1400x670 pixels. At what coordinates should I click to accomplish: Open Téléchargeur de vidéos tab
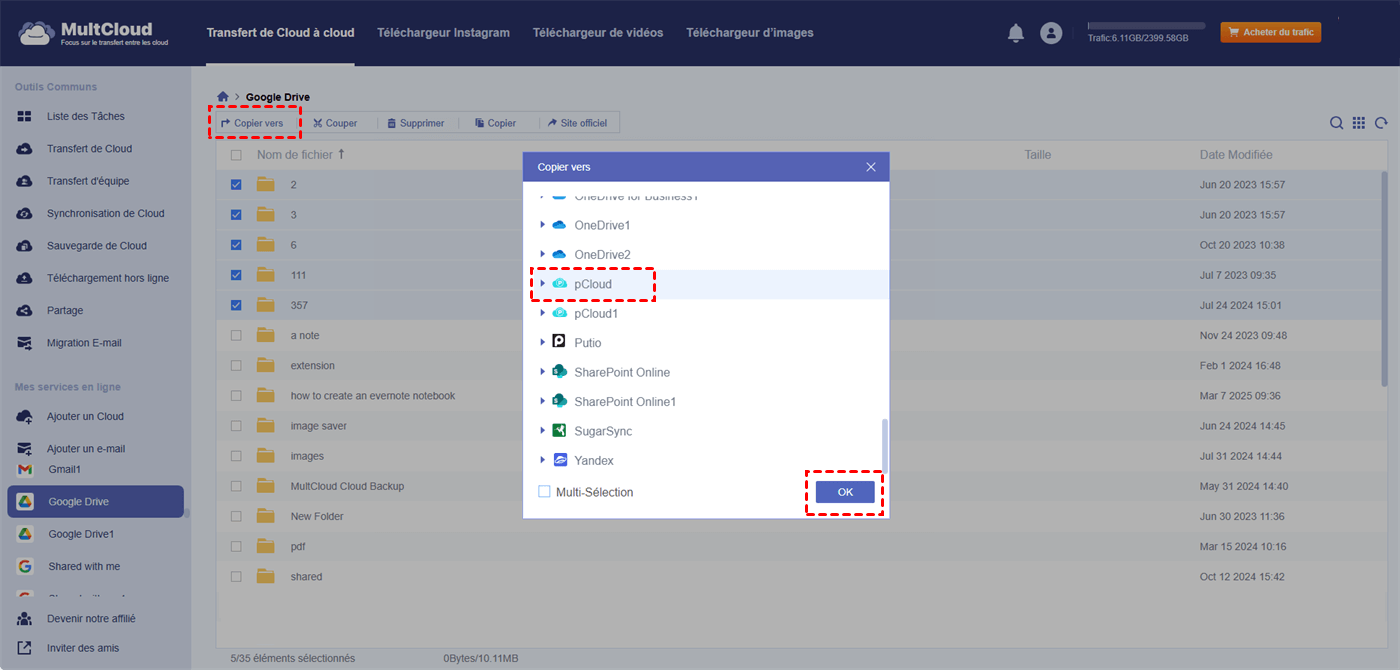[x=598, y=33]
